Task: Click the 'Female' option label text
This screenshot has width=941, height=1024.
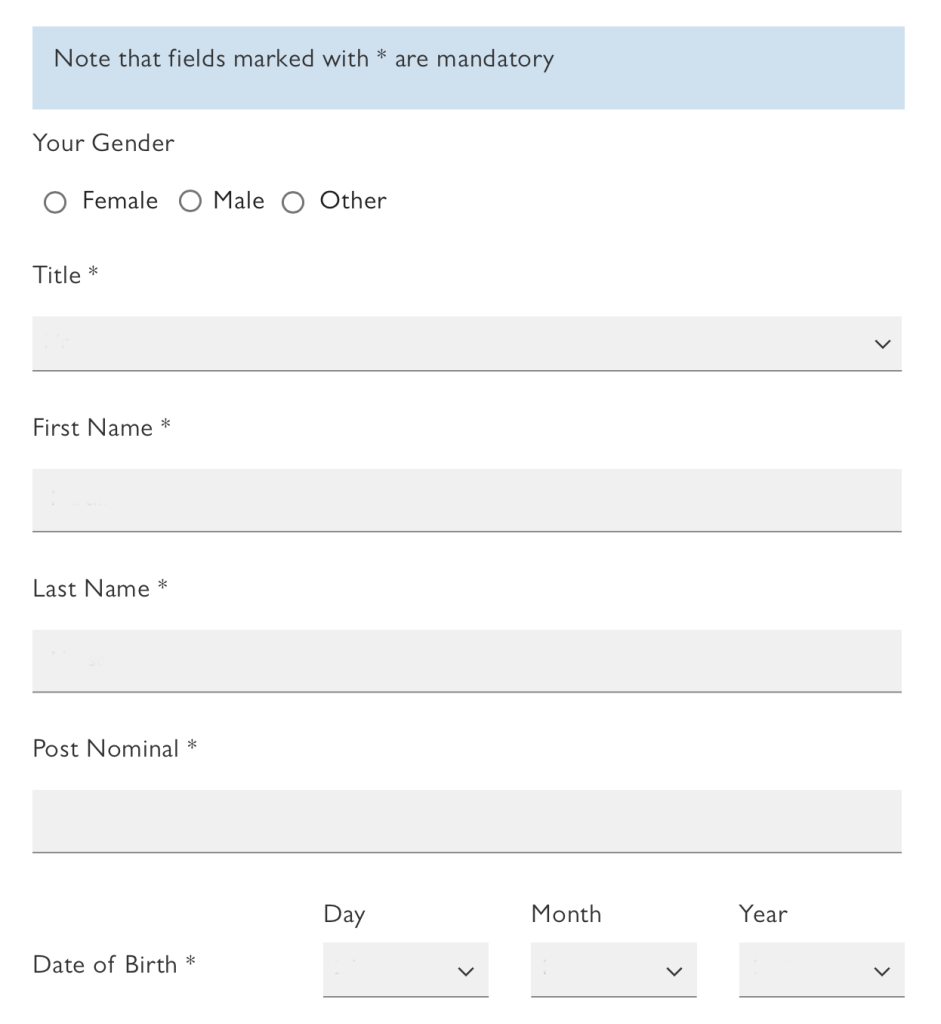Action: [120, 201]
